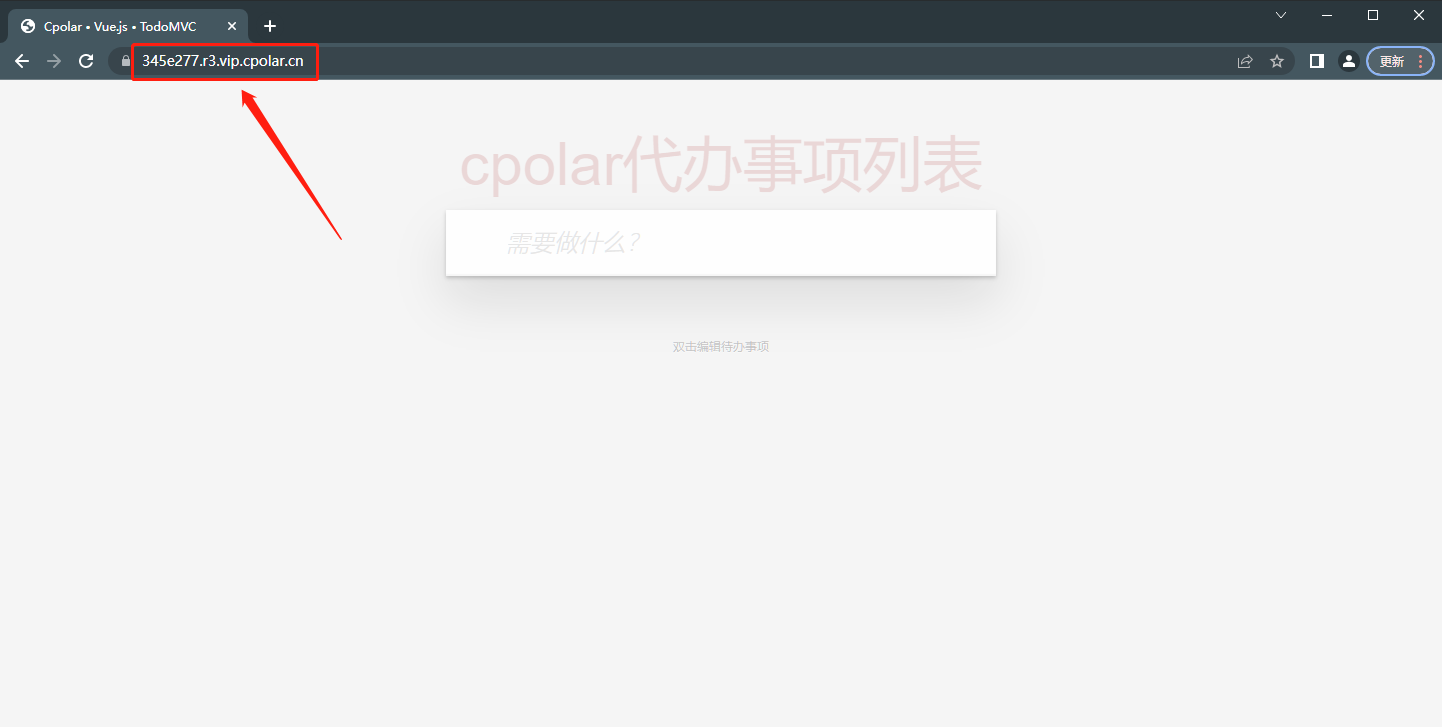Open the three-dot Chrome menu
Image resolution: width=1442 pixels, height=727 pixels.
point(1421,61)
